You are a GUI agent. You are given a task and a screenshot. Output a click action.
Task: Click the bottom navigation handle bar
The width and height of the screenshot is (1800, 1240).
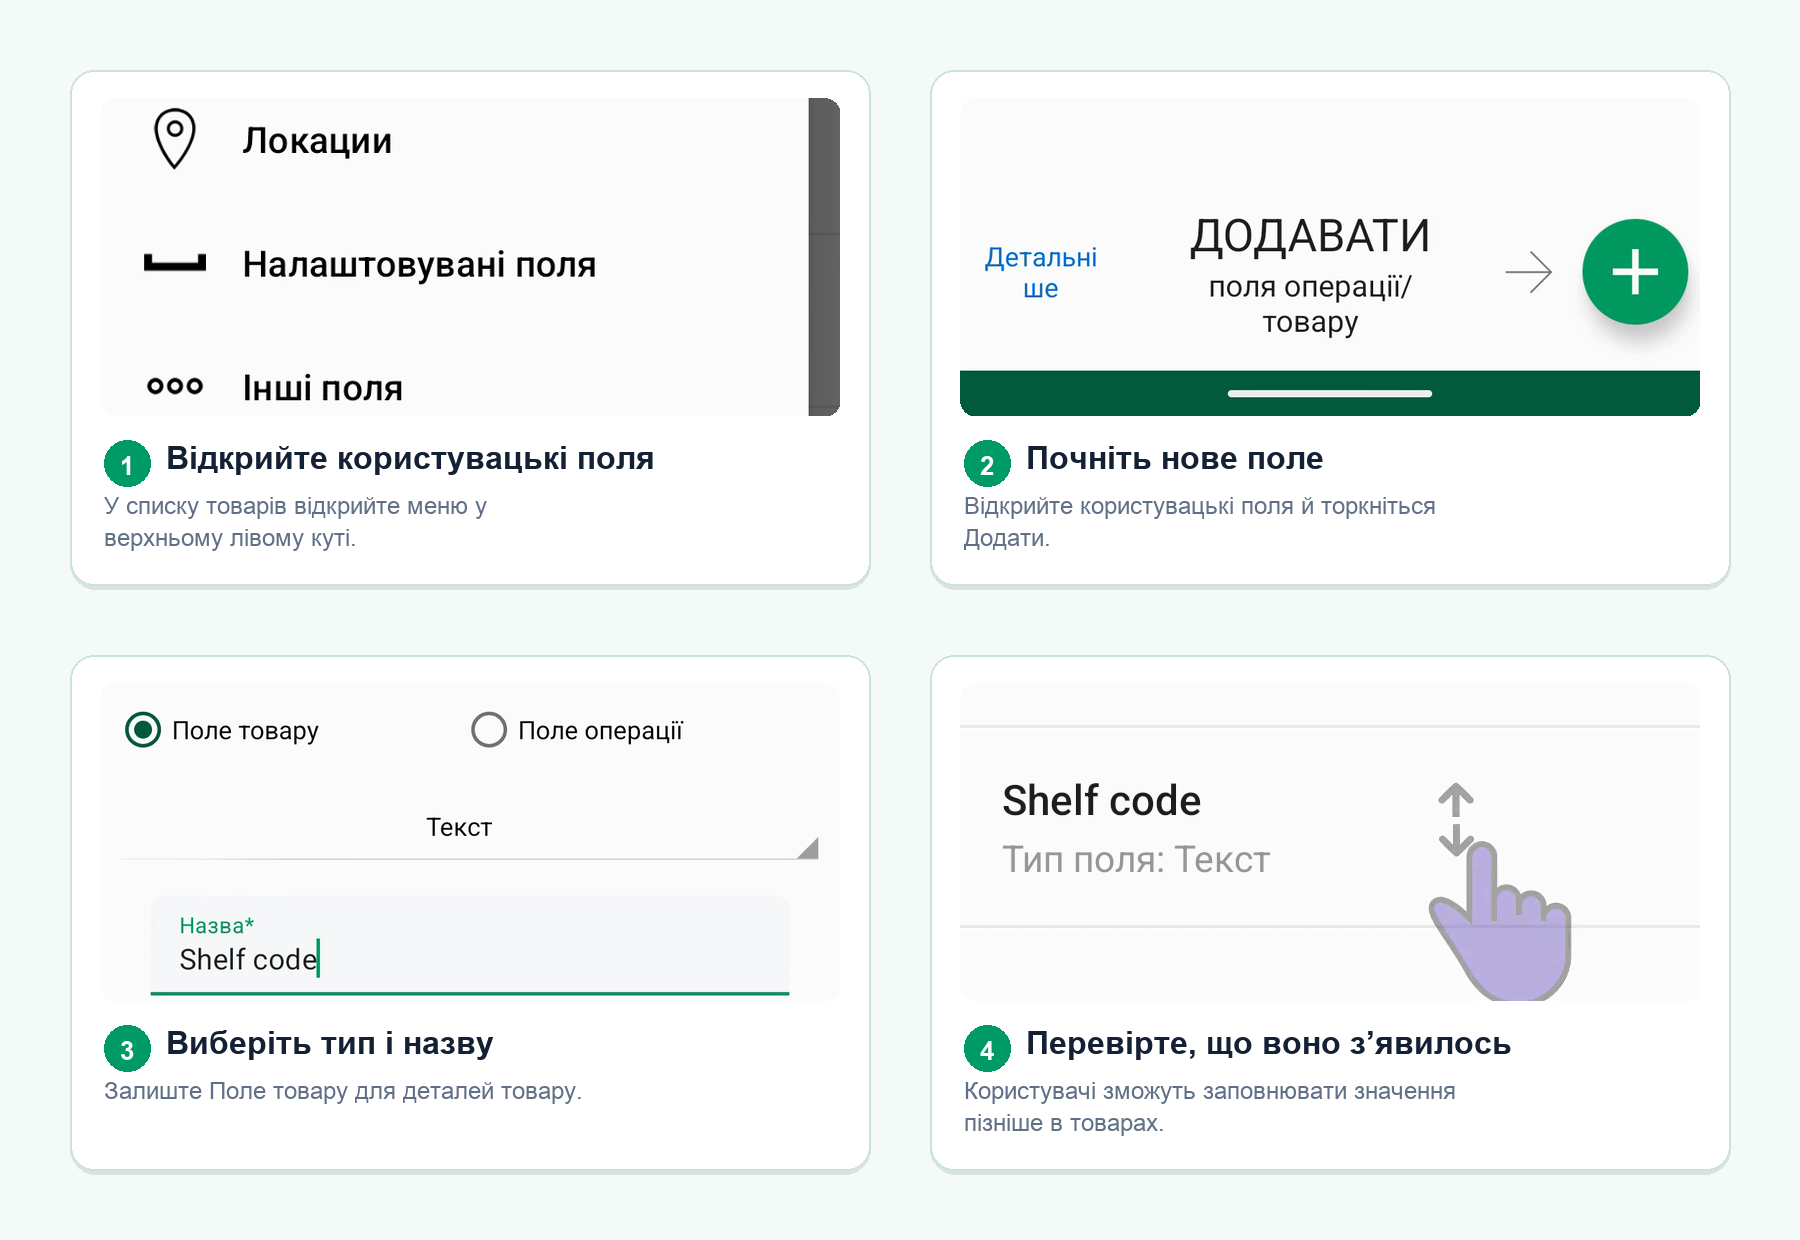pyautogui.click(x=1330, y=394)
